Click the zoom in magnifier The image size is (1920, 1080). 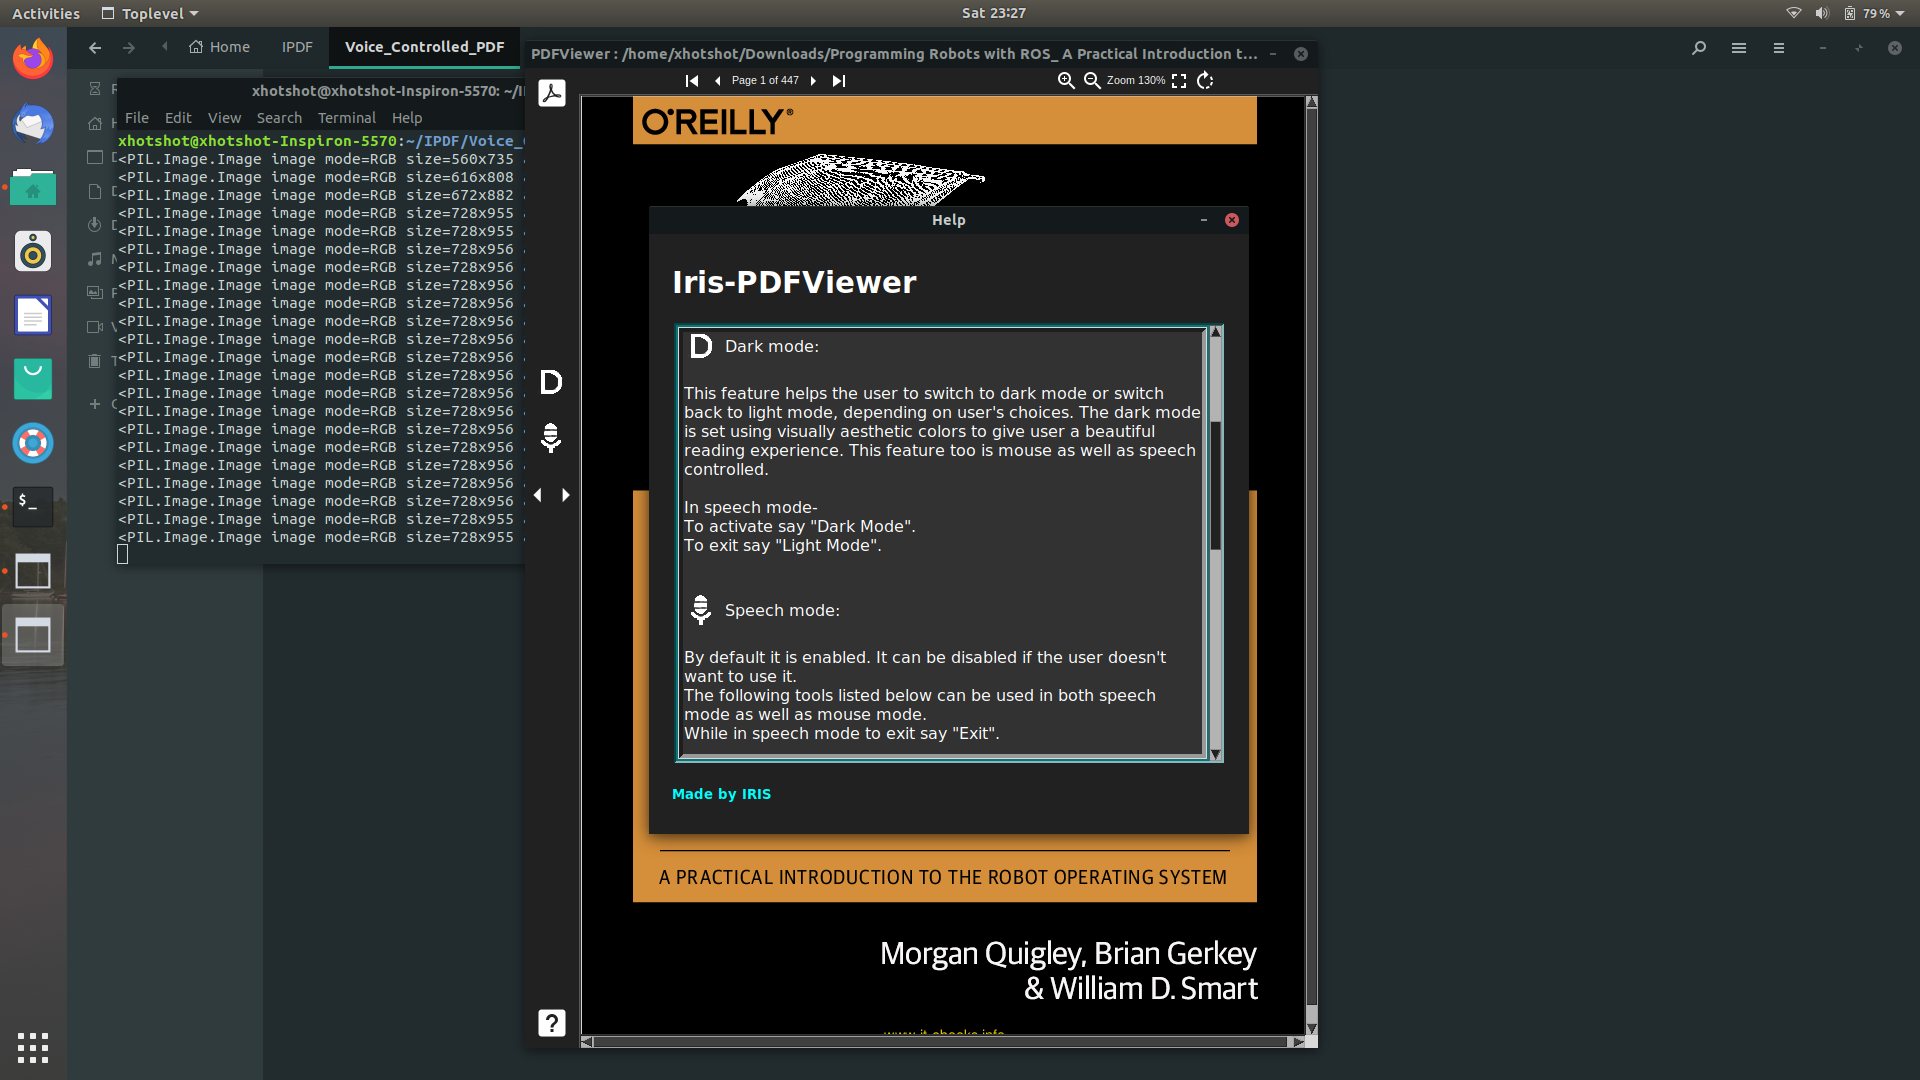[x=1066, y=81]
